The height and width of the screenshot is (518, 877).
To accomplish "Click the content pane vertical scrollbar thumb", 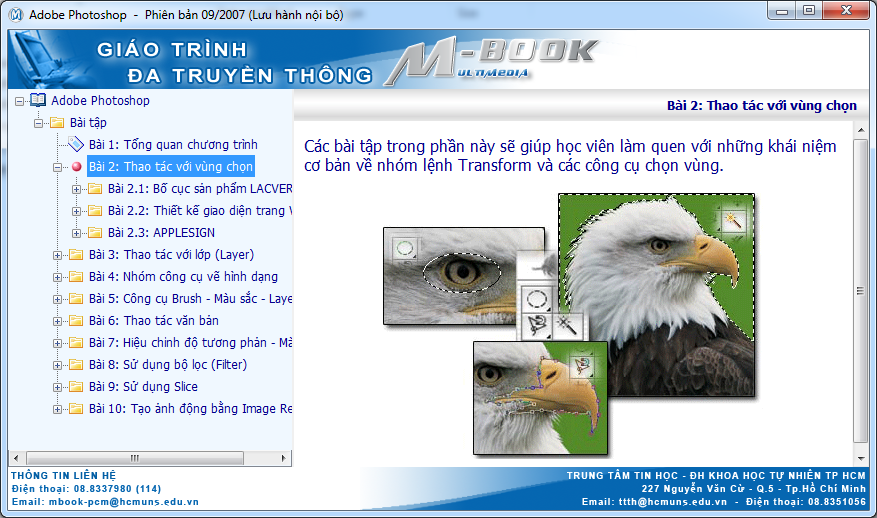I will click(x=861, y=290).
